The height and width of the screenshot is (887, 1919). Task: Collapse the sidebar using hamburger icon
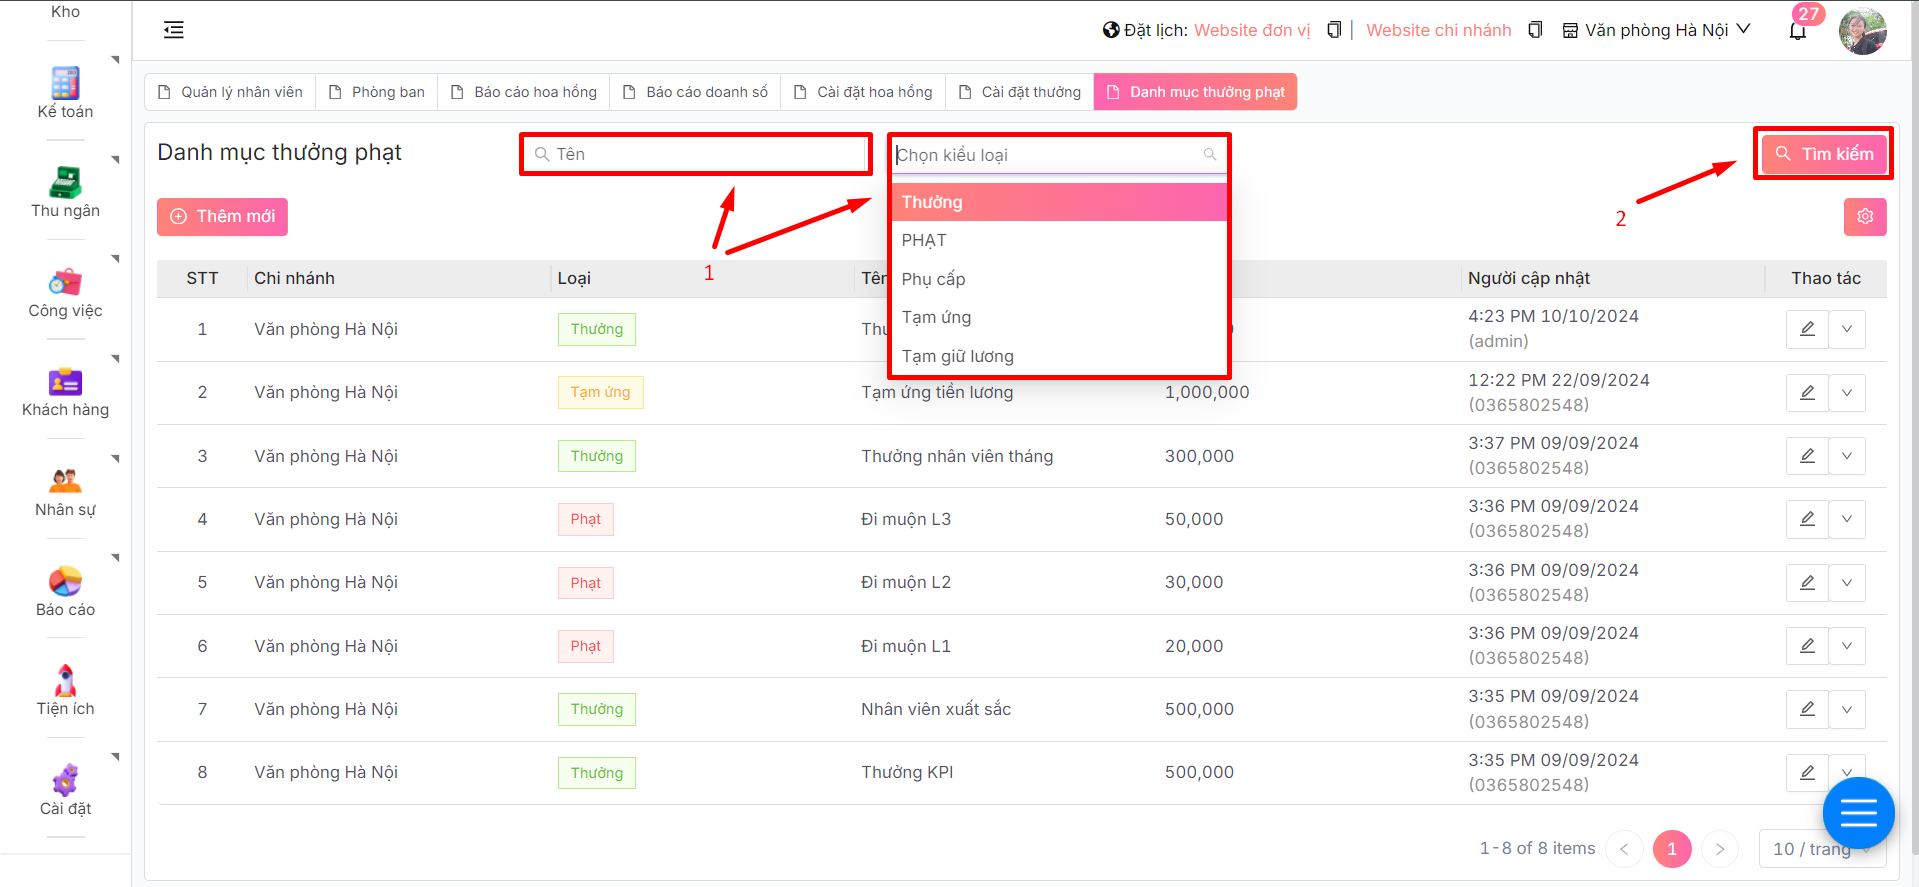[x=174, y=30]
